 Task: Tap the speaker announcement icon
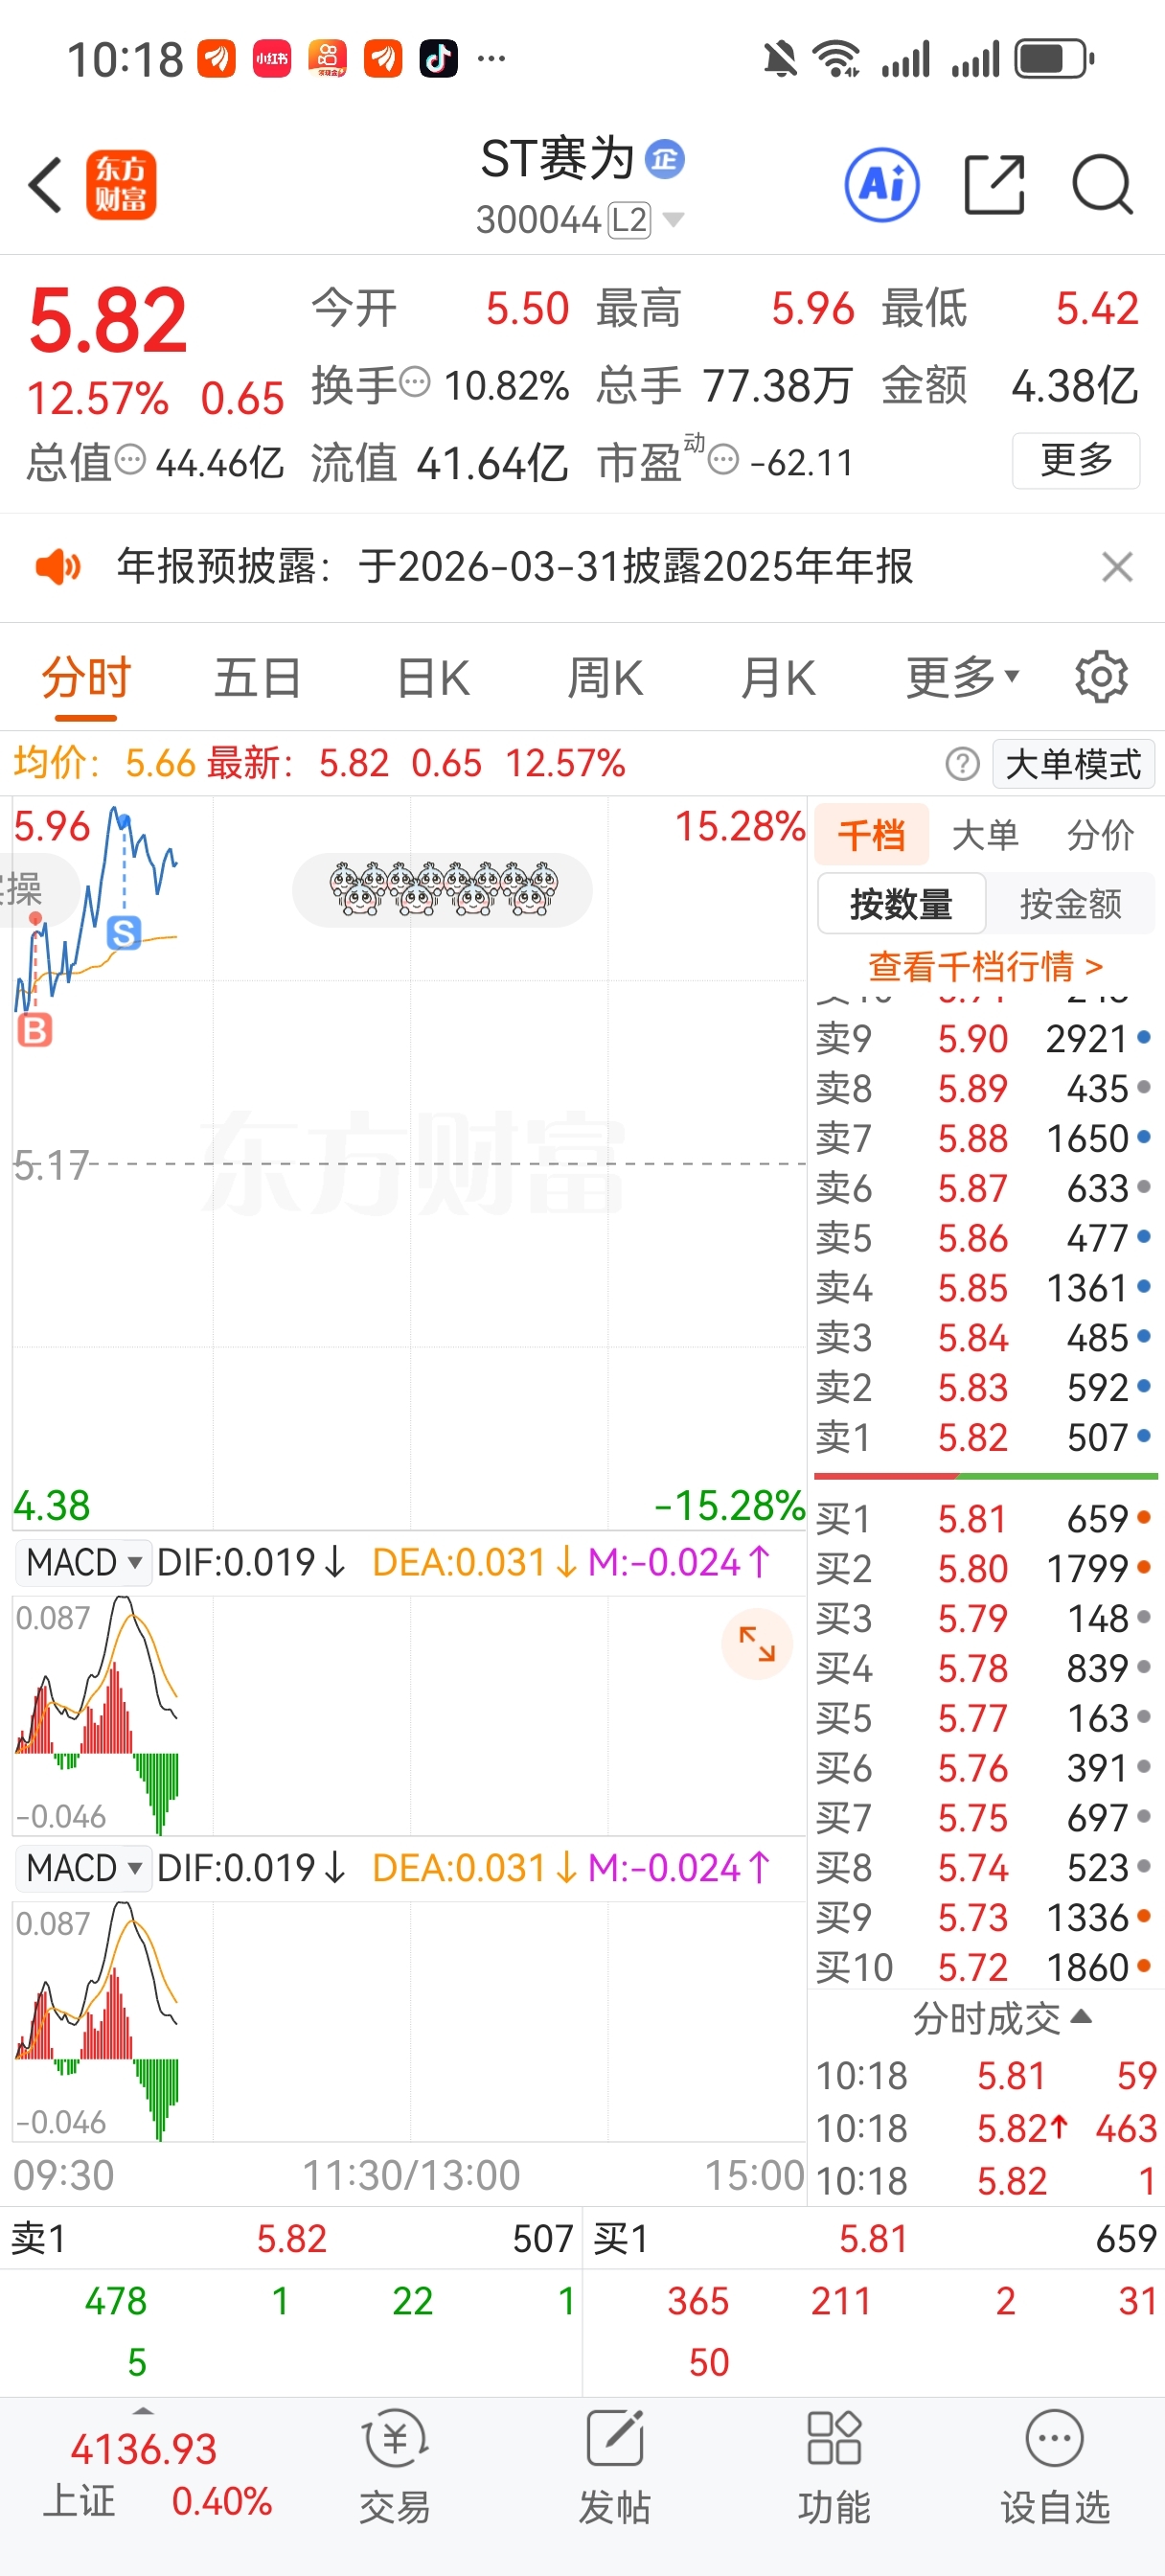[x=57, y=567]
